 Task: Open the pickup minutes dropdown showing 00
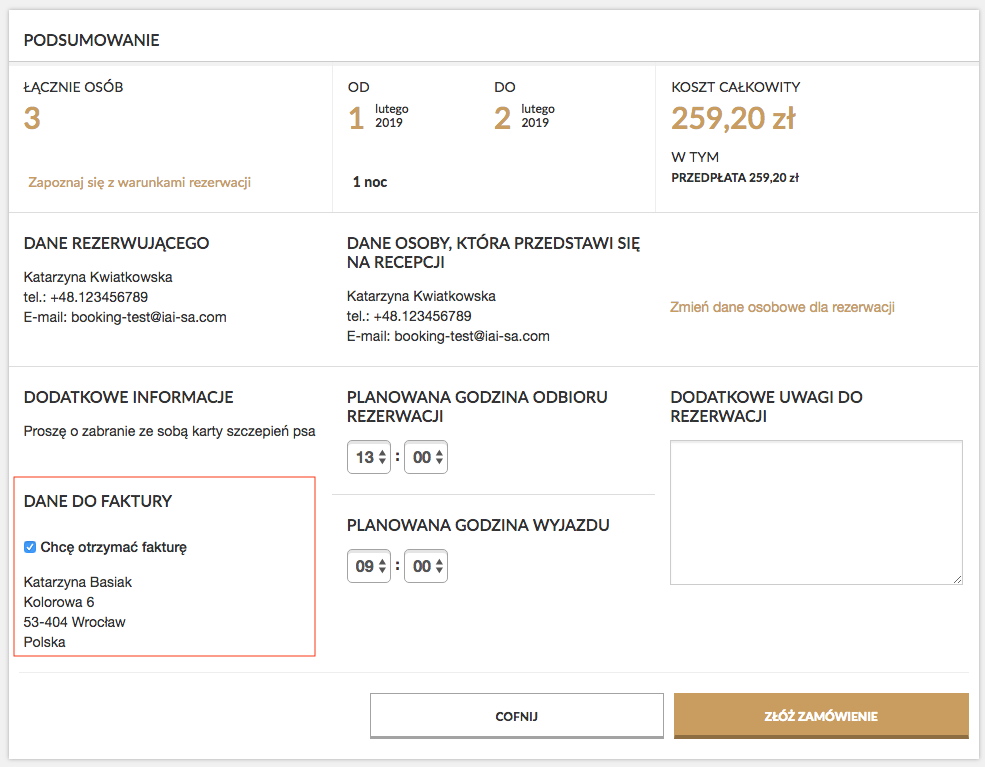click(x=426, y=457)
